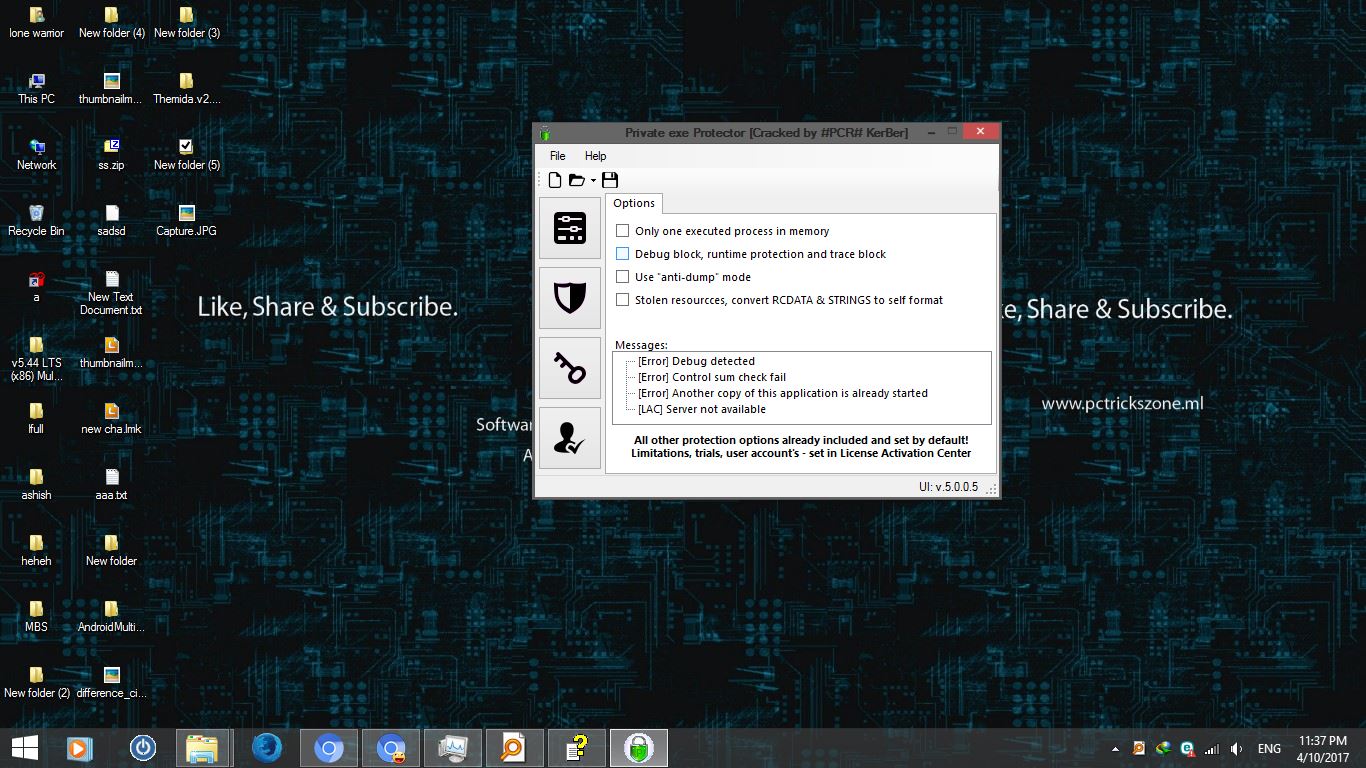Viewport: 1366px width, 768px height.
Task: Select the aaa.txt file on desktop
Action: 111,485
